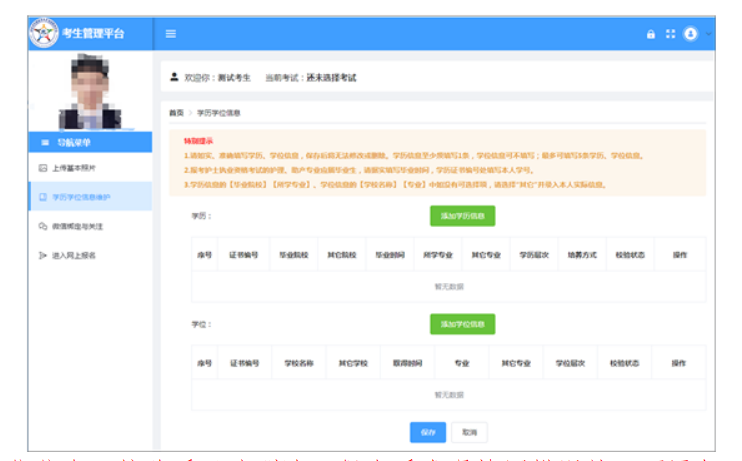The width and height of the screenshot is (742, 461).
Task: Click the 微信绑定与关注 WeChat icon
Action: click(x=42, y=227)
